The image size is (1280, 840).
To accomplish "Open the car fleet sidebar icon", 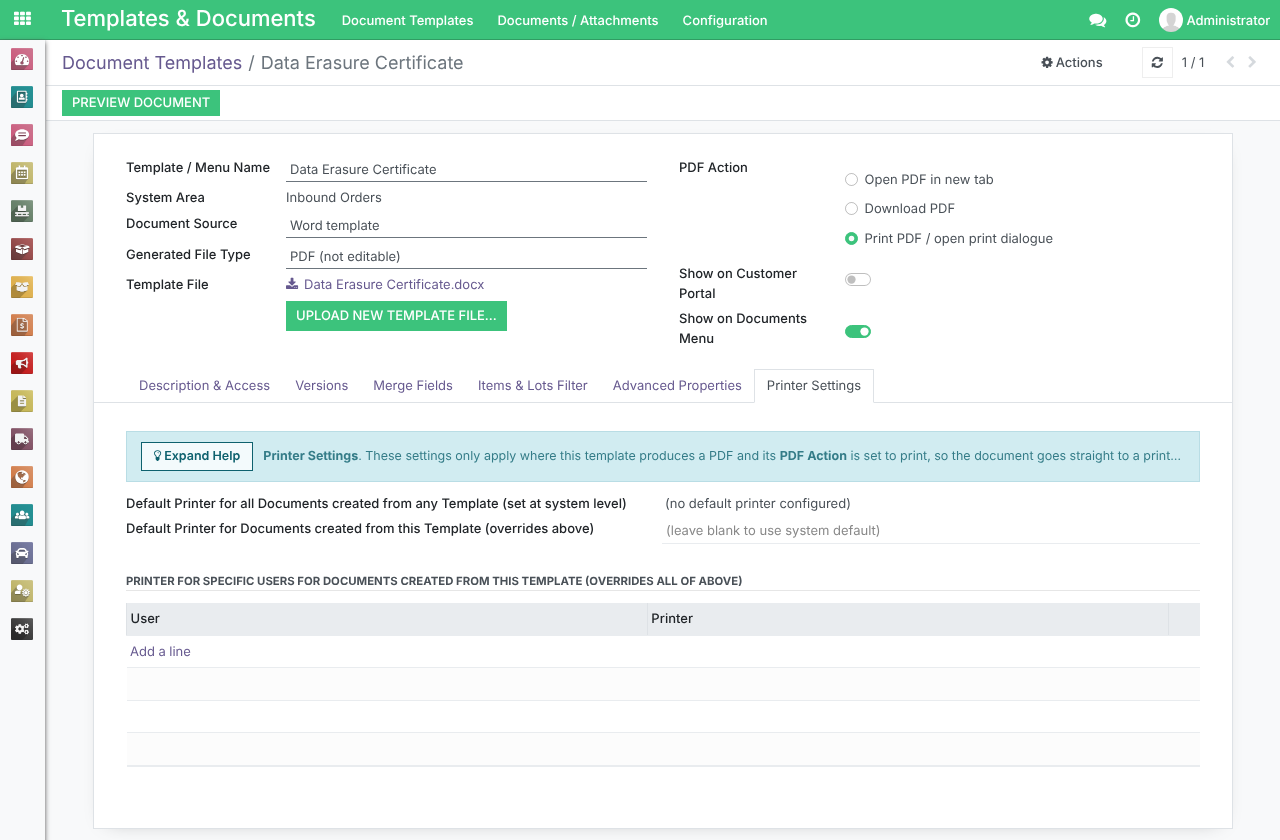I will [22, 553].
